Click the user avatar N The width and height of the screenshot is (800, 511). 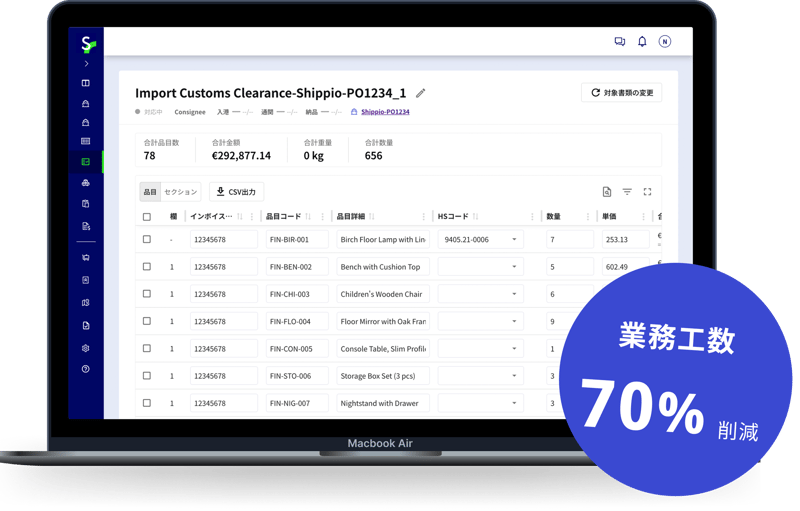click(x=664, y=42)
